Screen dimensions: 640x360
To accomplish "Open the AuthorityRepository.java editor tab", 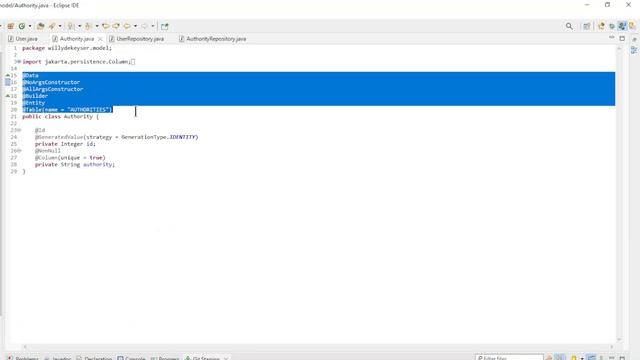I will click(x=213, y=39).
